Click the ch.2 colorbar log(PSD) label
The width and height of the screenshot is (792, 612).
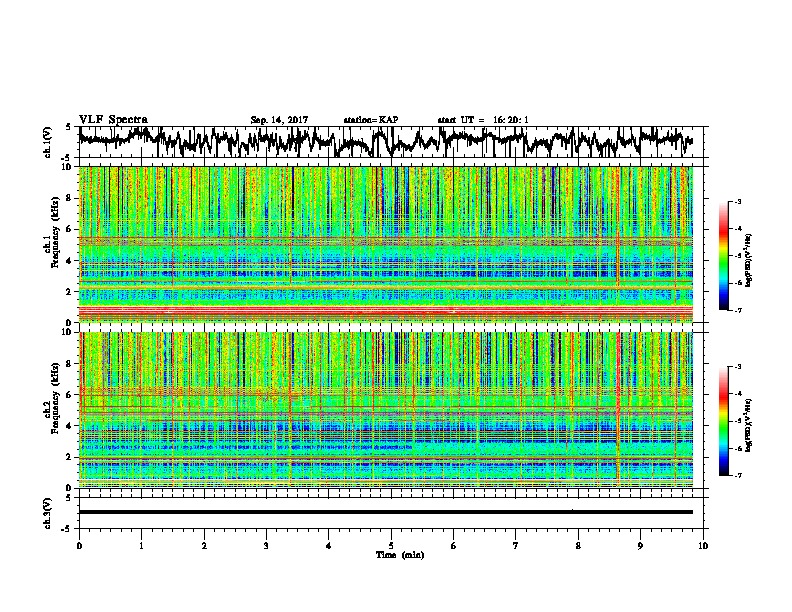(749, 425)
